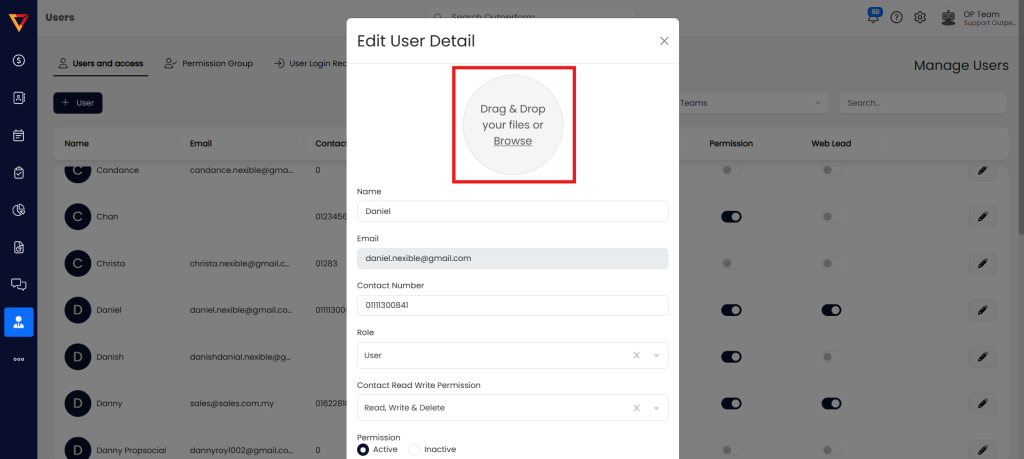Click the pencil edit icon for Chan
The width and height of the screenshot is (1024, 459).
tap(982, 216)
